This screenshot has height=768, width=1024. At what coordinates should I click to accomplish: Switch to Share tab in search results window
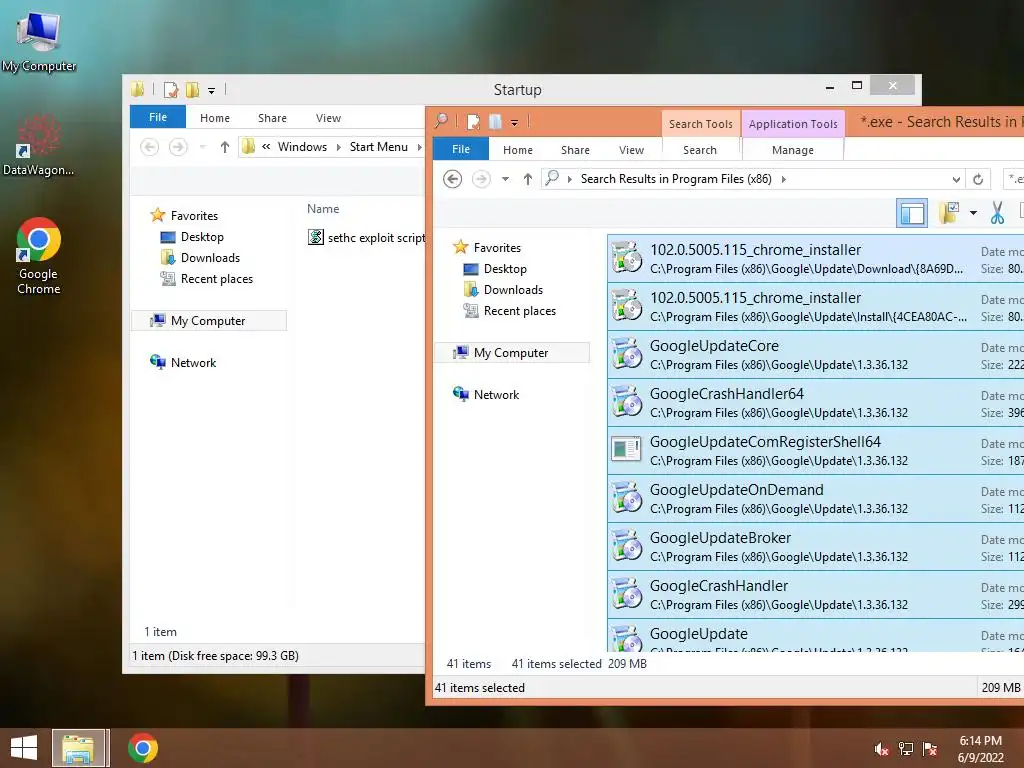click(x=575, y=150)
